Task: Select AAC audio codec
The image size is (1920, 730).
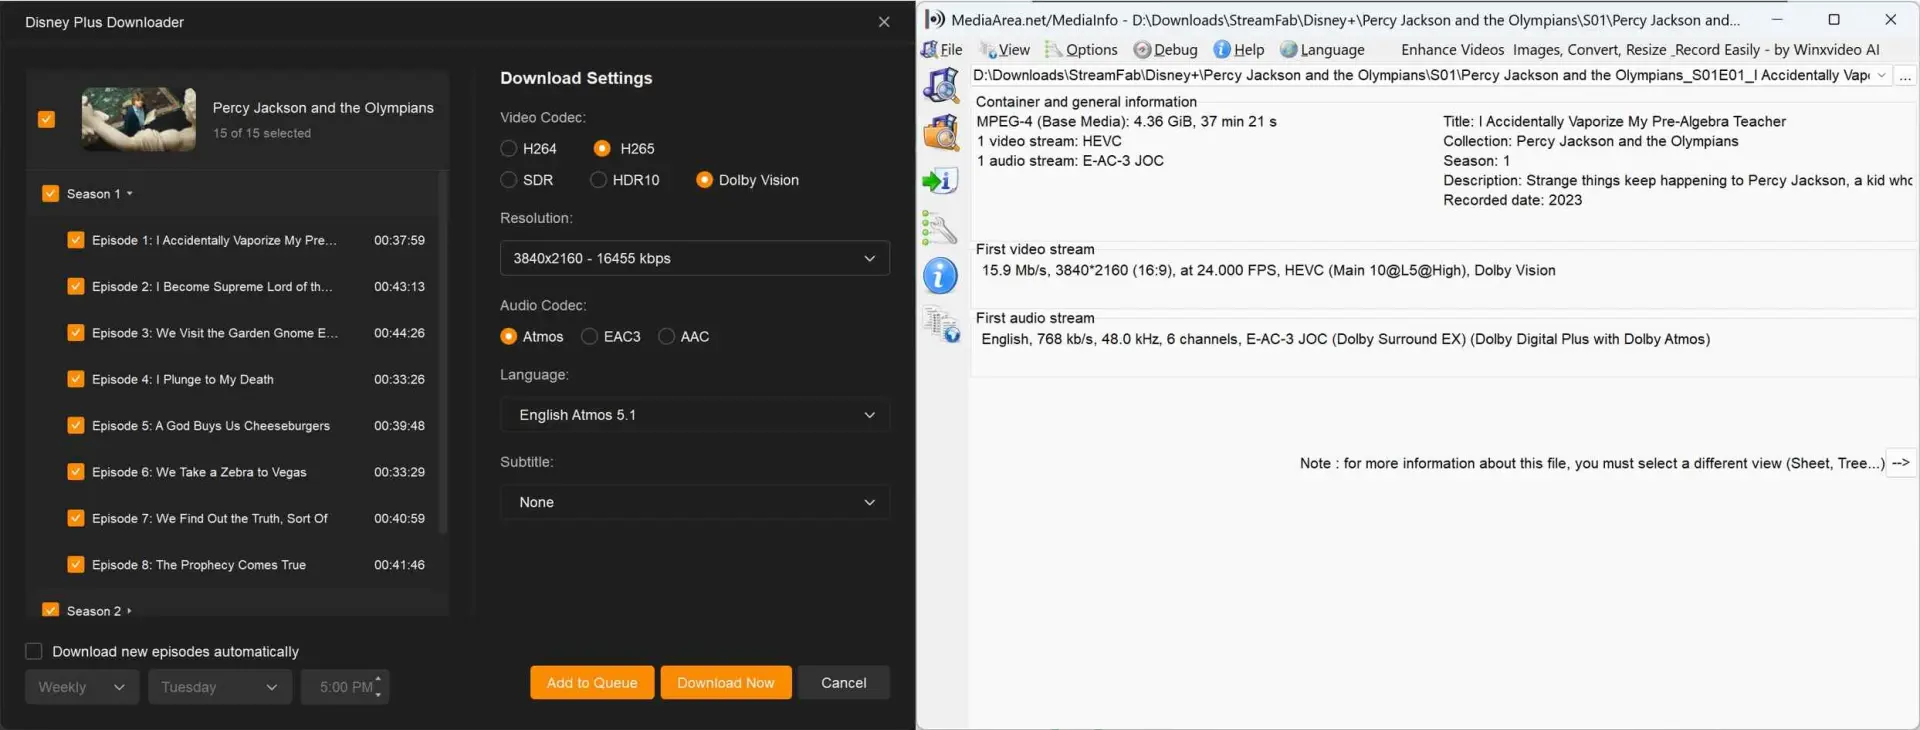Action: [666, 336]
